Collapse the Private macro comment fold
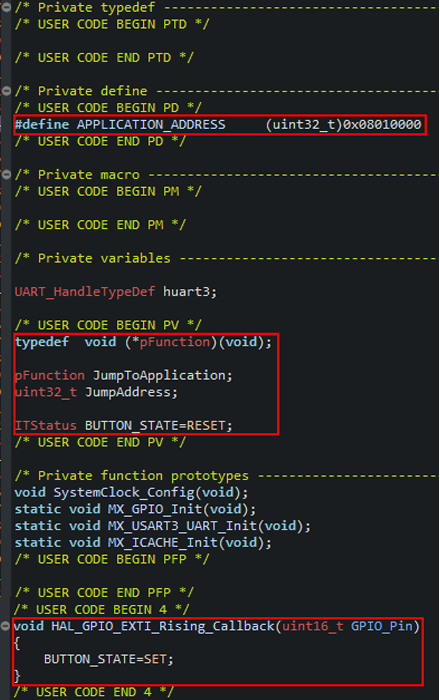The image size is (440, 700). tap(6, 175)
